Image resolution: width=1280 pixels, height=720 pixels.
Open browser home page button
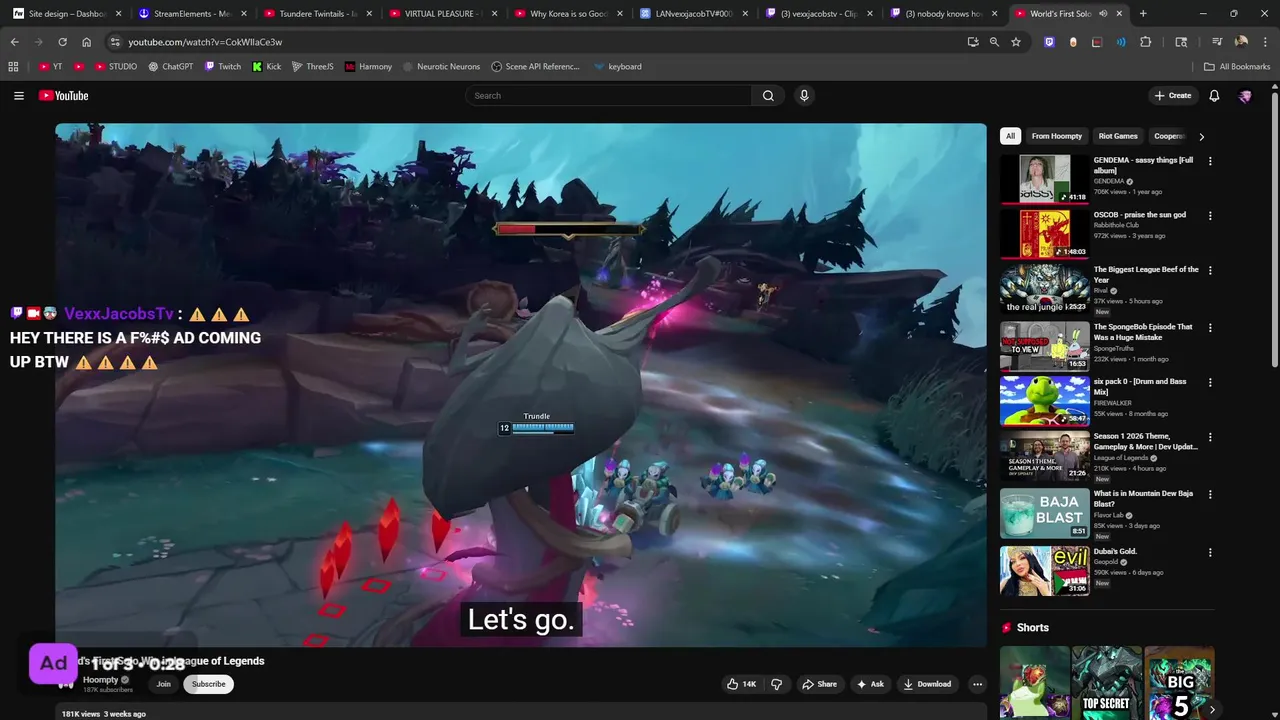click(x=86, y=42)
